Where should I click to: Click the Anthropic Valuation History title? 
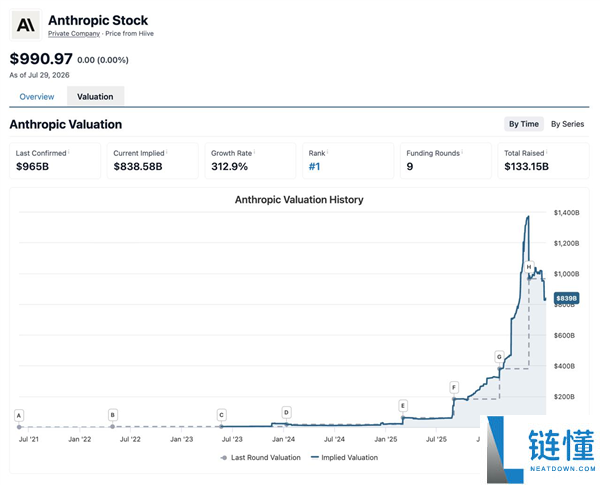coord(299,200)
